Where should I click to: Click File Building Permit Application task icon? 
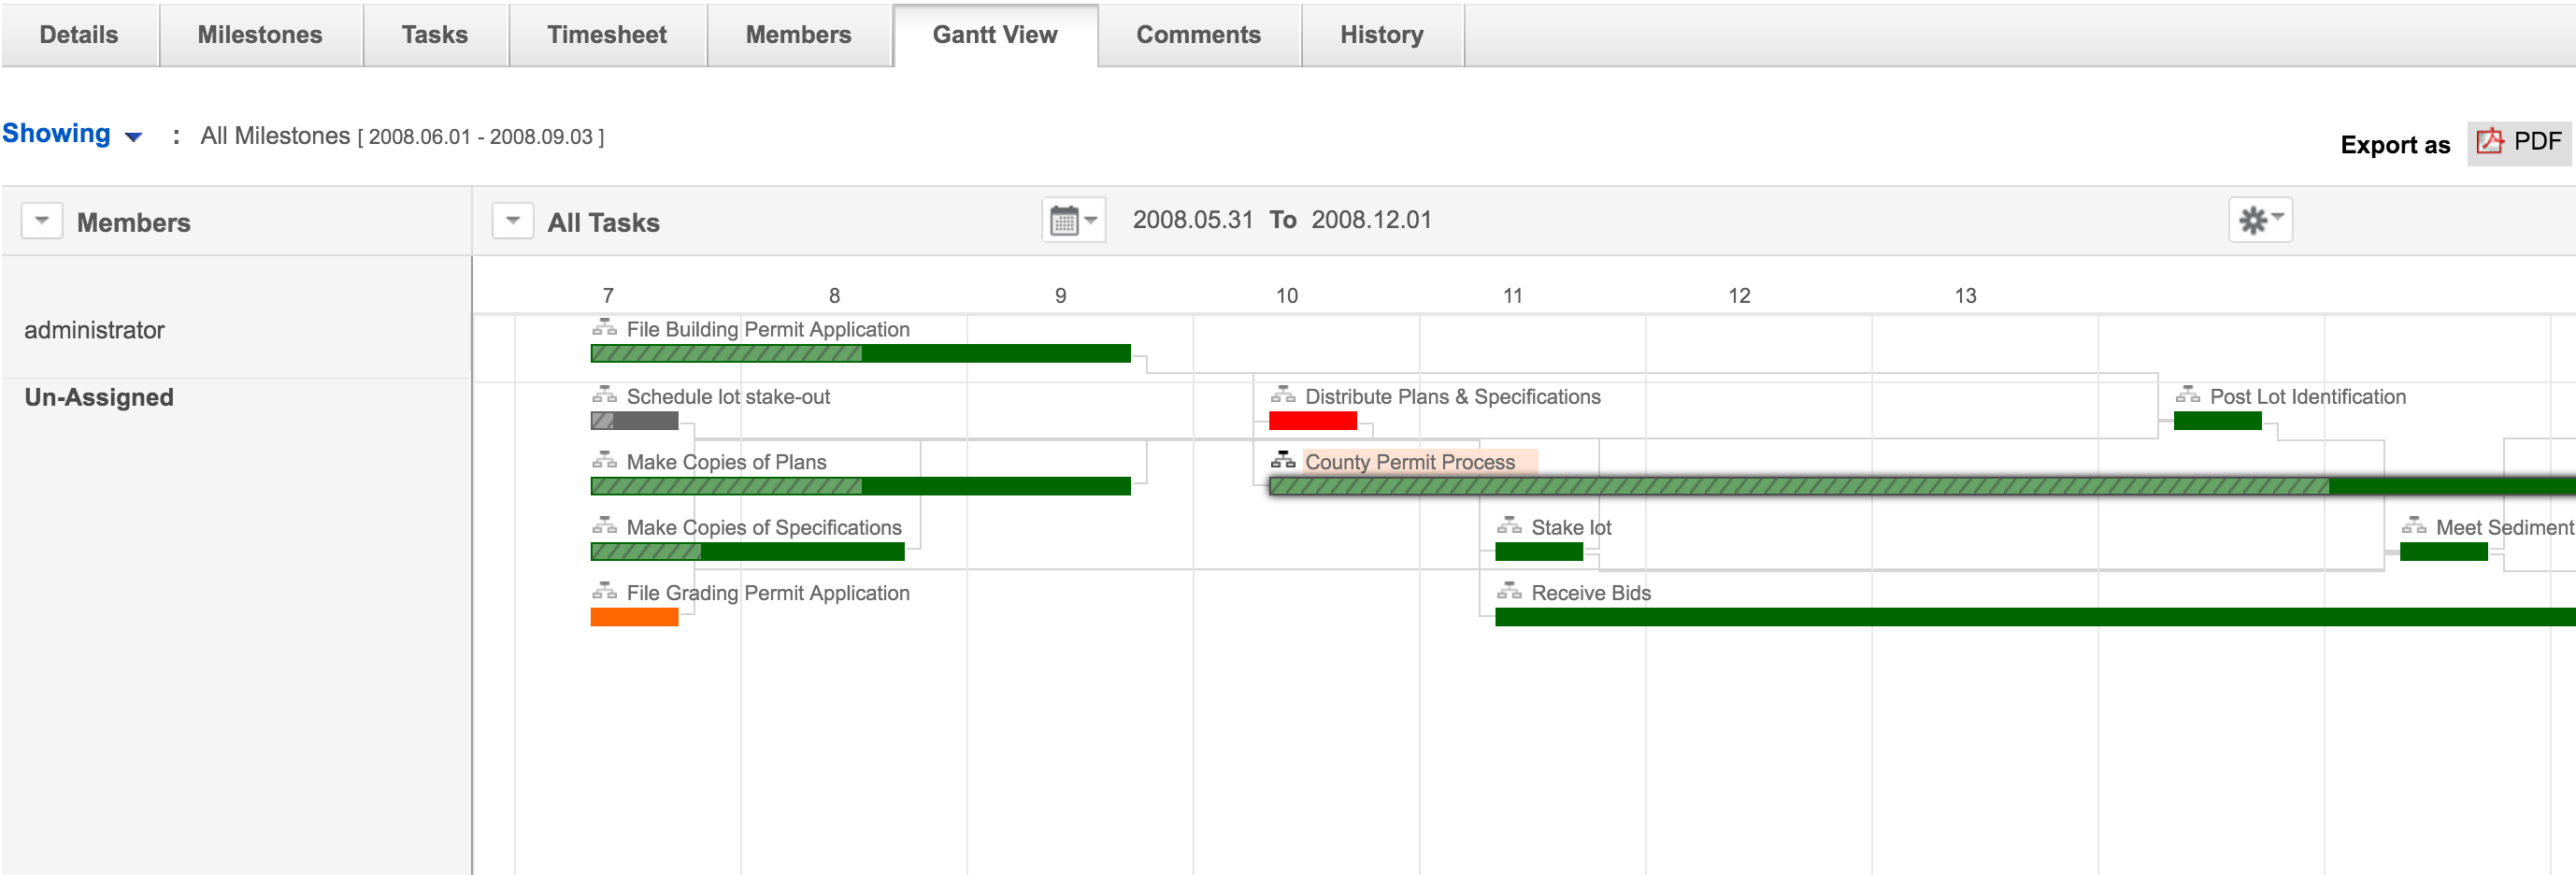[x=604, y=328]
